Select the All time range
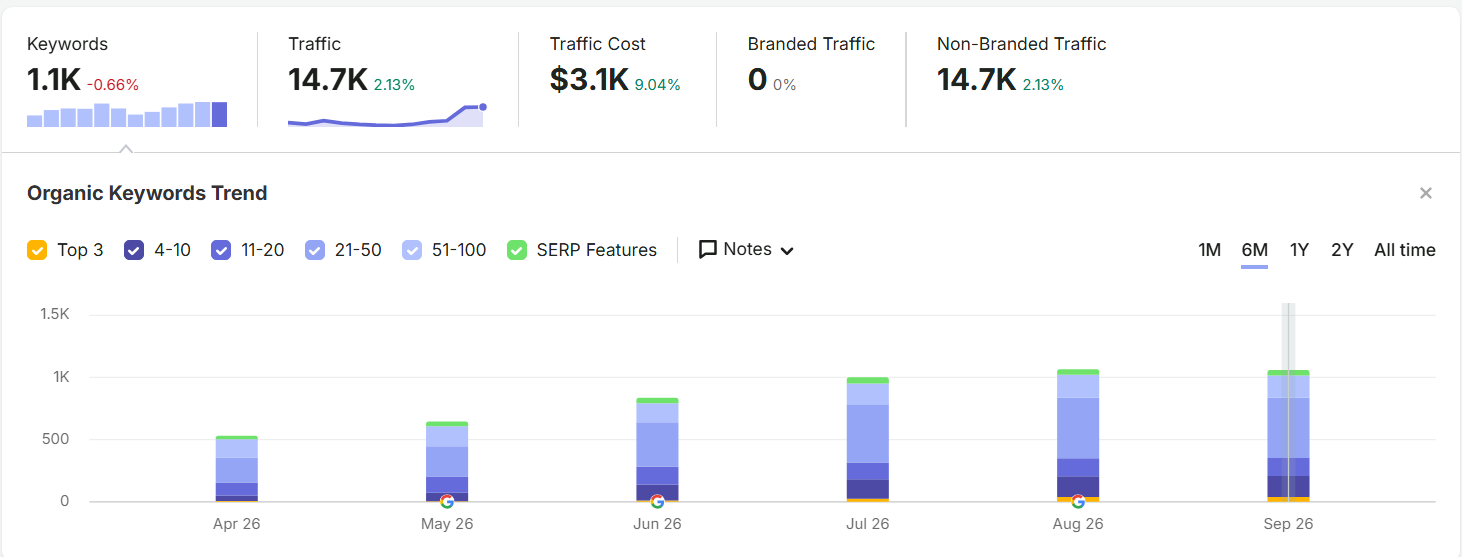 pos(1405,250)
